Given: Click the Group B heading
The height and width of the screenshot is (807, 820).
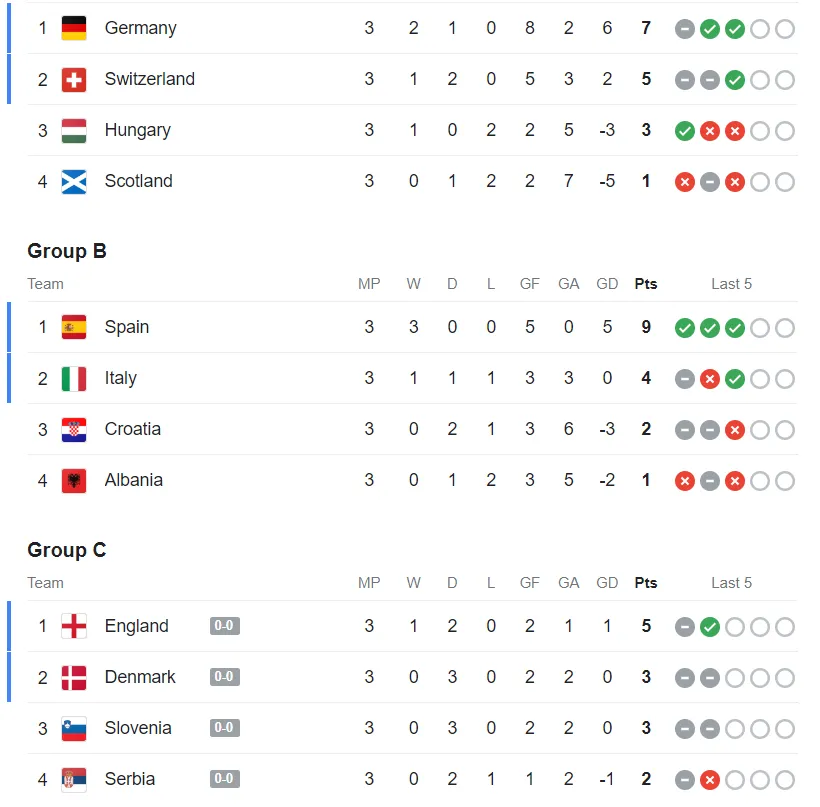Looking at the screenshot, I should point(67,251).
